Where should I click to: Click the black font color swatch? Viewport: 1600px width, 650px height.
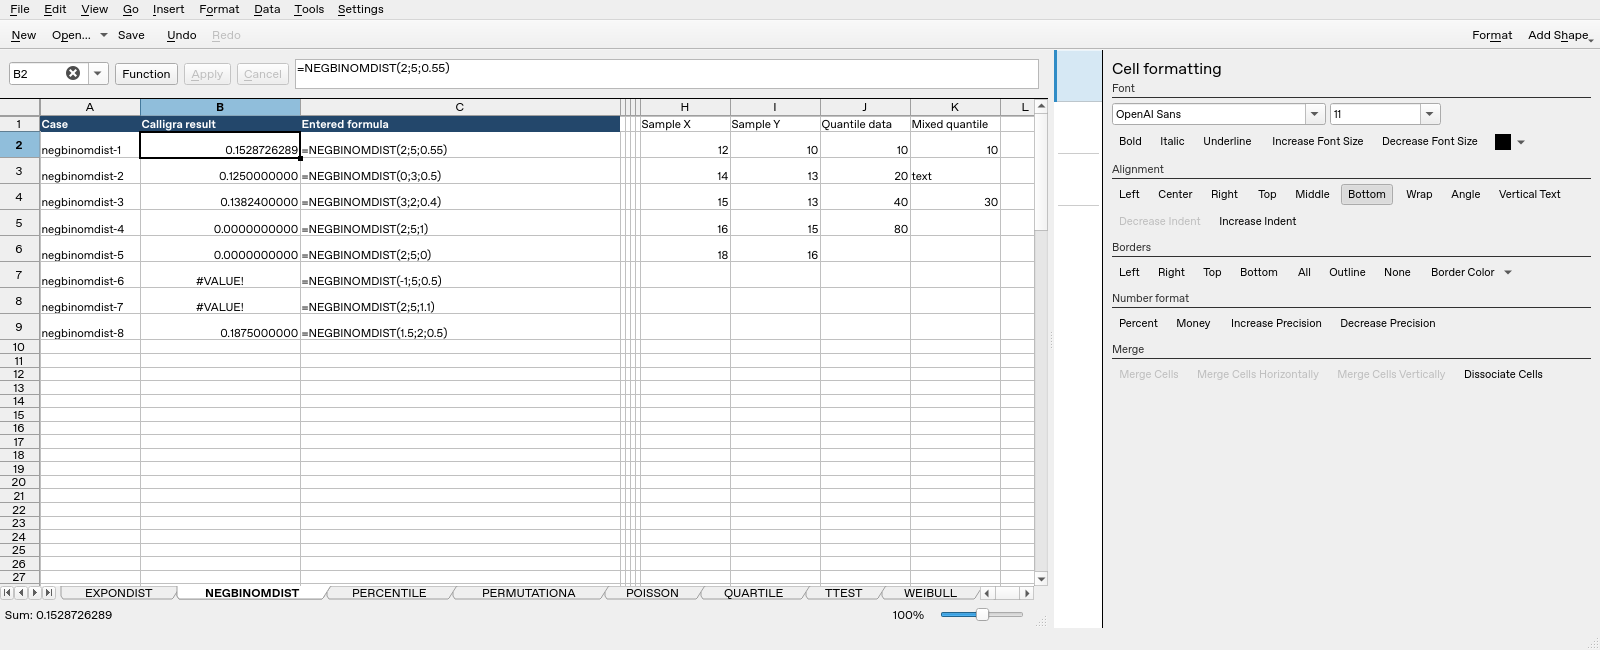(x=1502, y=142)
